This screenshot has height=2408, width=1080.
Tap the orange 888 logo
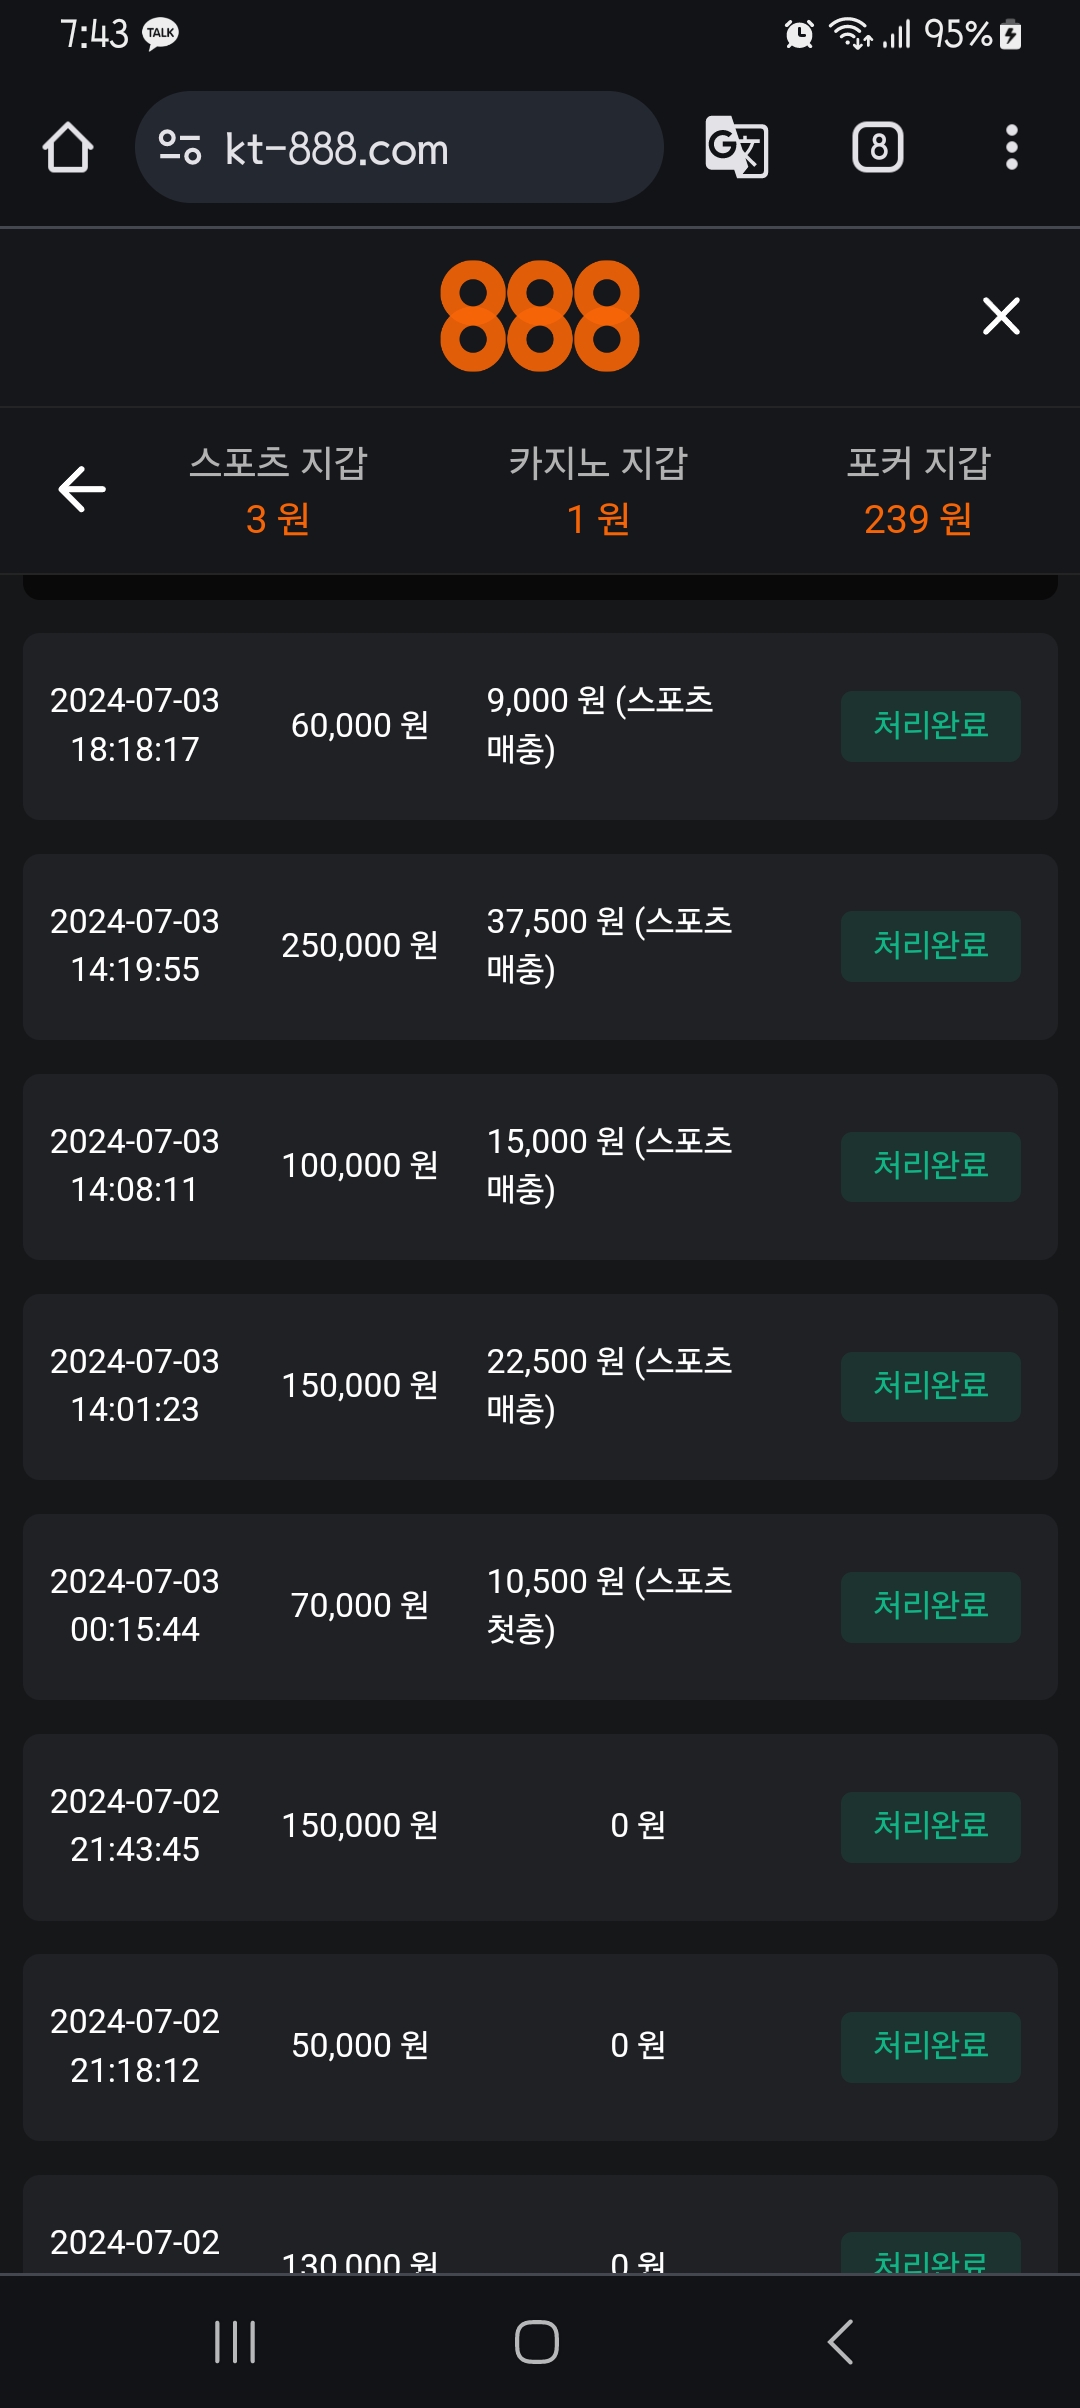coord(540,316)
